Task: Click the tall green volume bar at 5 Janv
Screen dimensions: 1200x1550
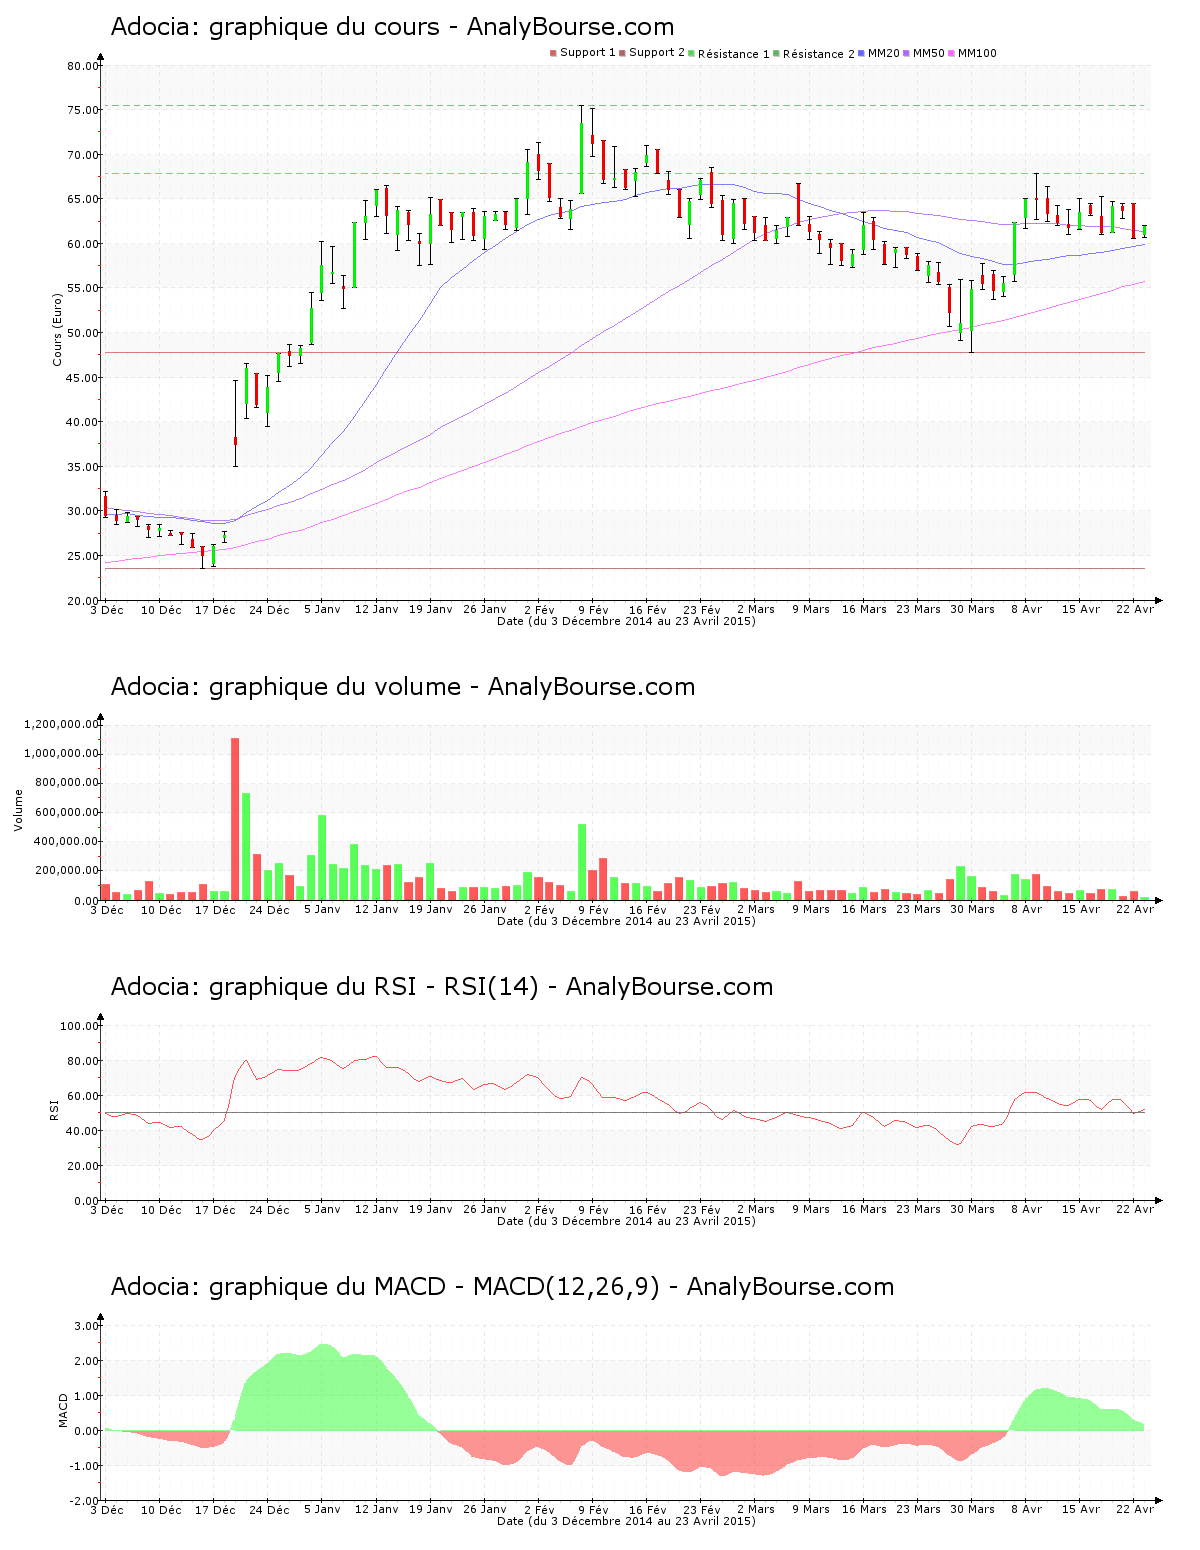Action: pyautogui.click(x=322, y=858)
